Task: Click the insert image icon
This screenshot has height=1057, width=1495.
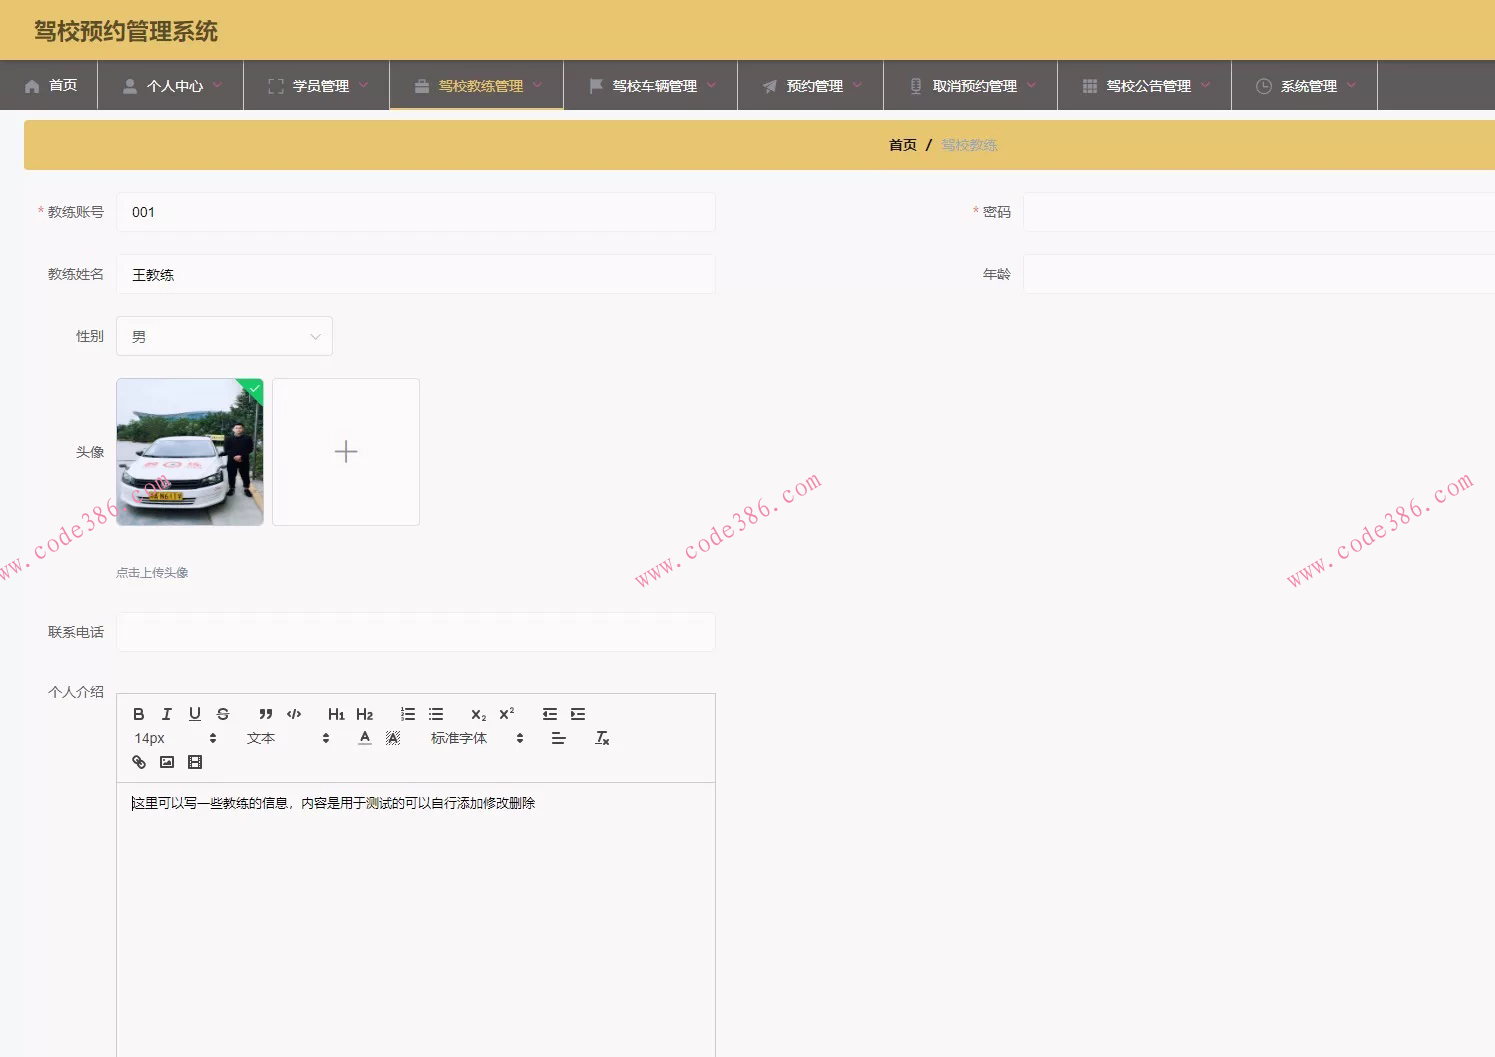Action: tap(167, 762)
